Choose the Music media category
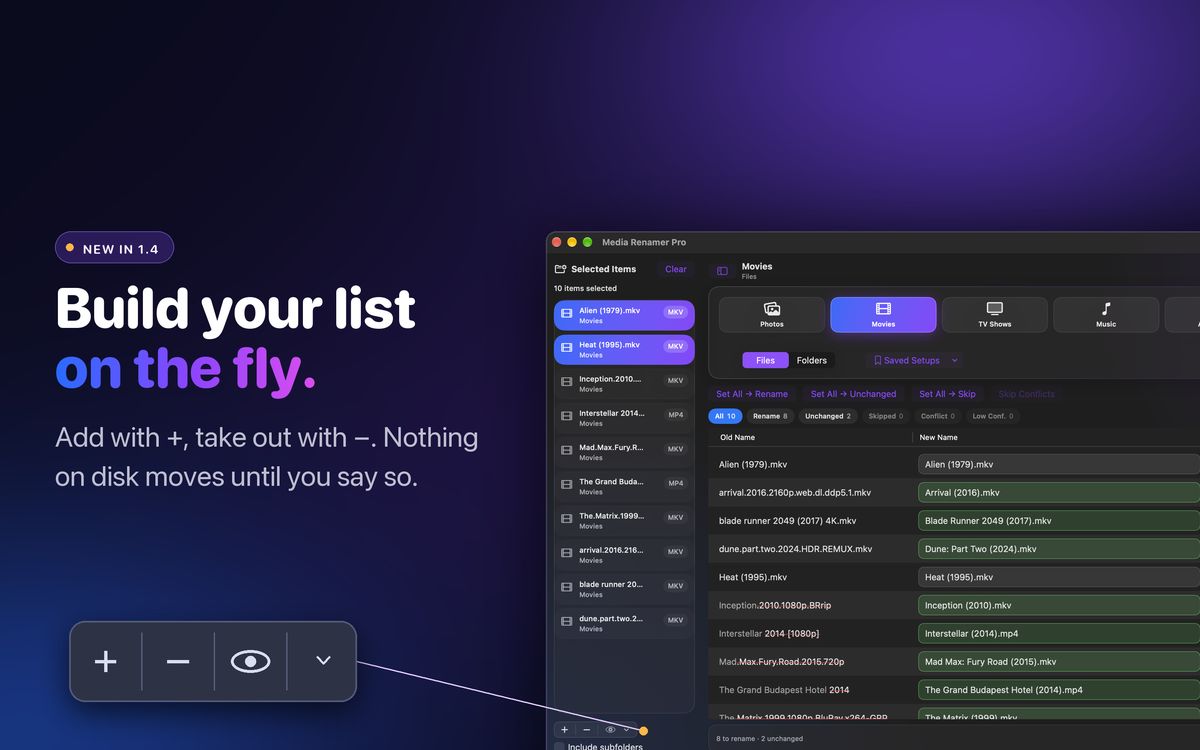The height and width of the screenshot is (750, 1200). pos(1106,315)
